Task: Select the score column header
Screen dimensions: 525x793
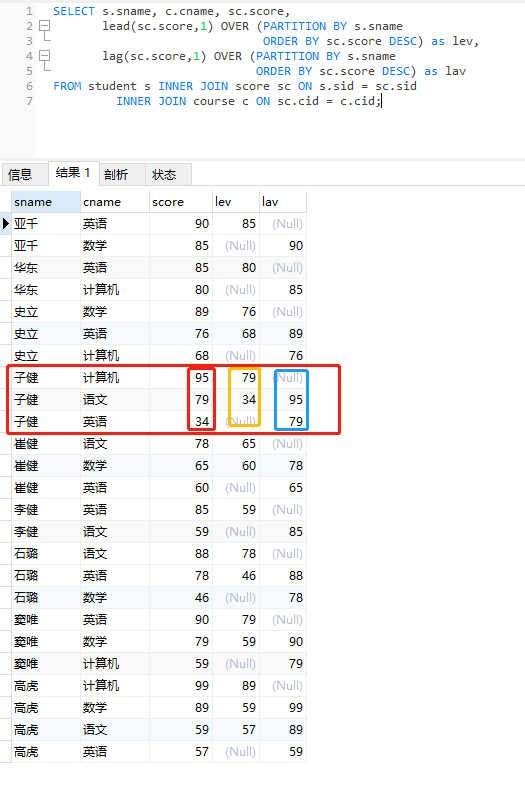Action: (x=181, y=202)
